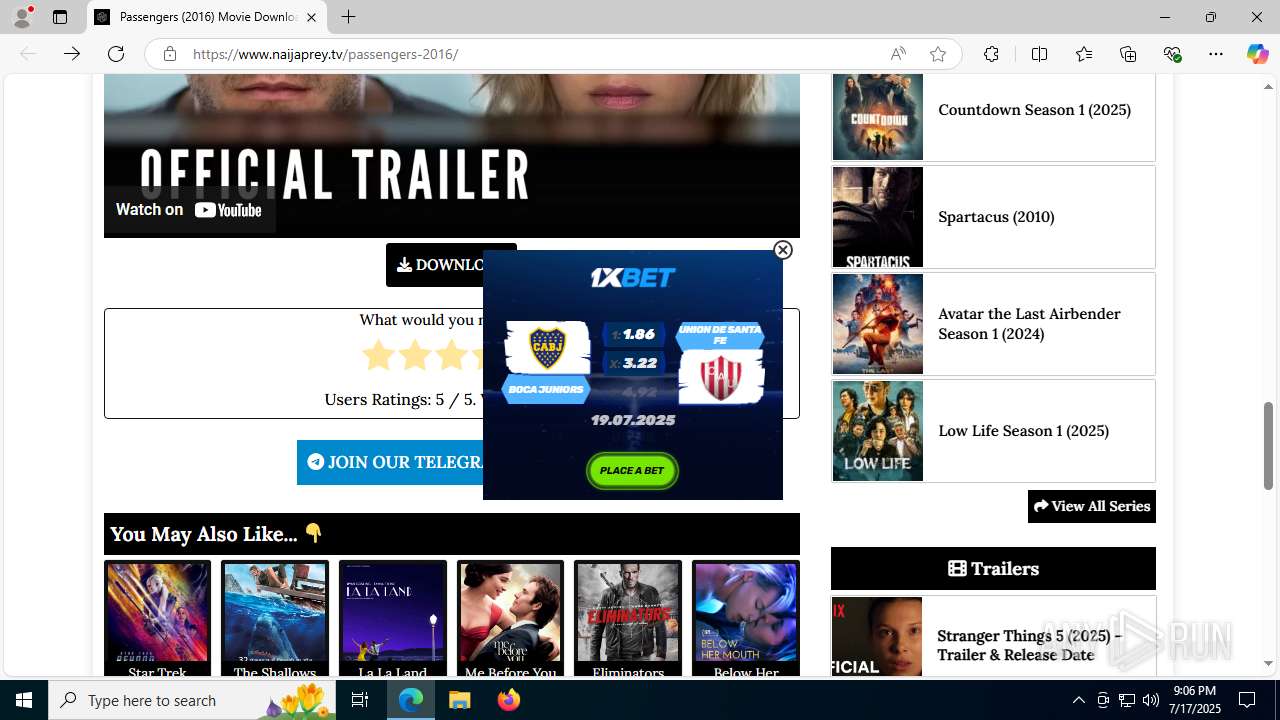Open Below Her Mouth poster
This screenshot has height=720, width=1280.
745,612
